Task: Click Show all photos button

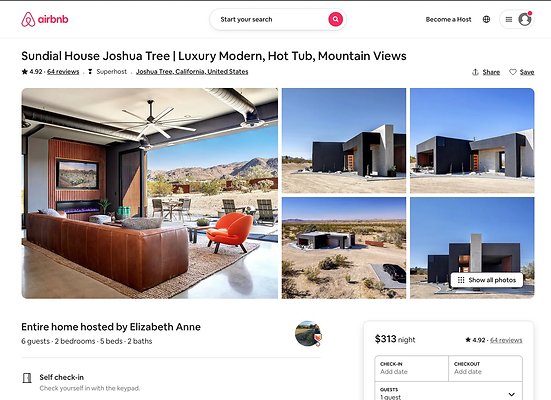Action: point(487,280)
